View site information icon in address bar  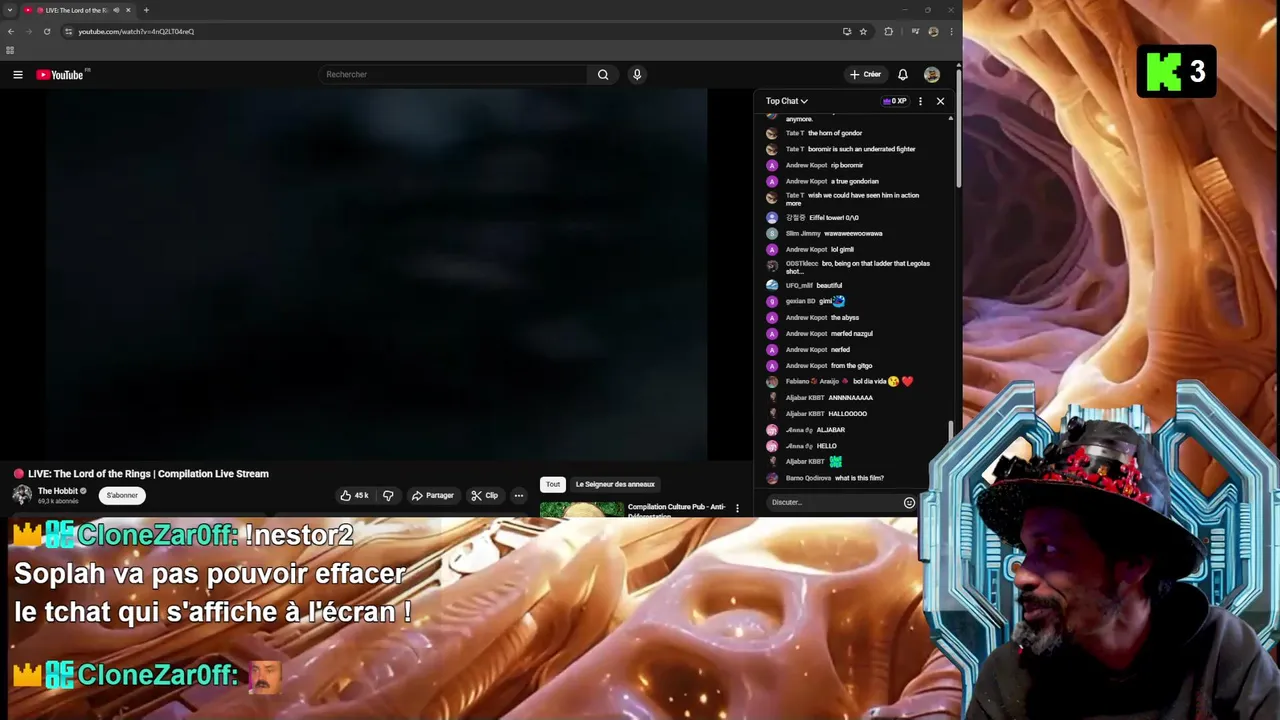pos(68,31)
